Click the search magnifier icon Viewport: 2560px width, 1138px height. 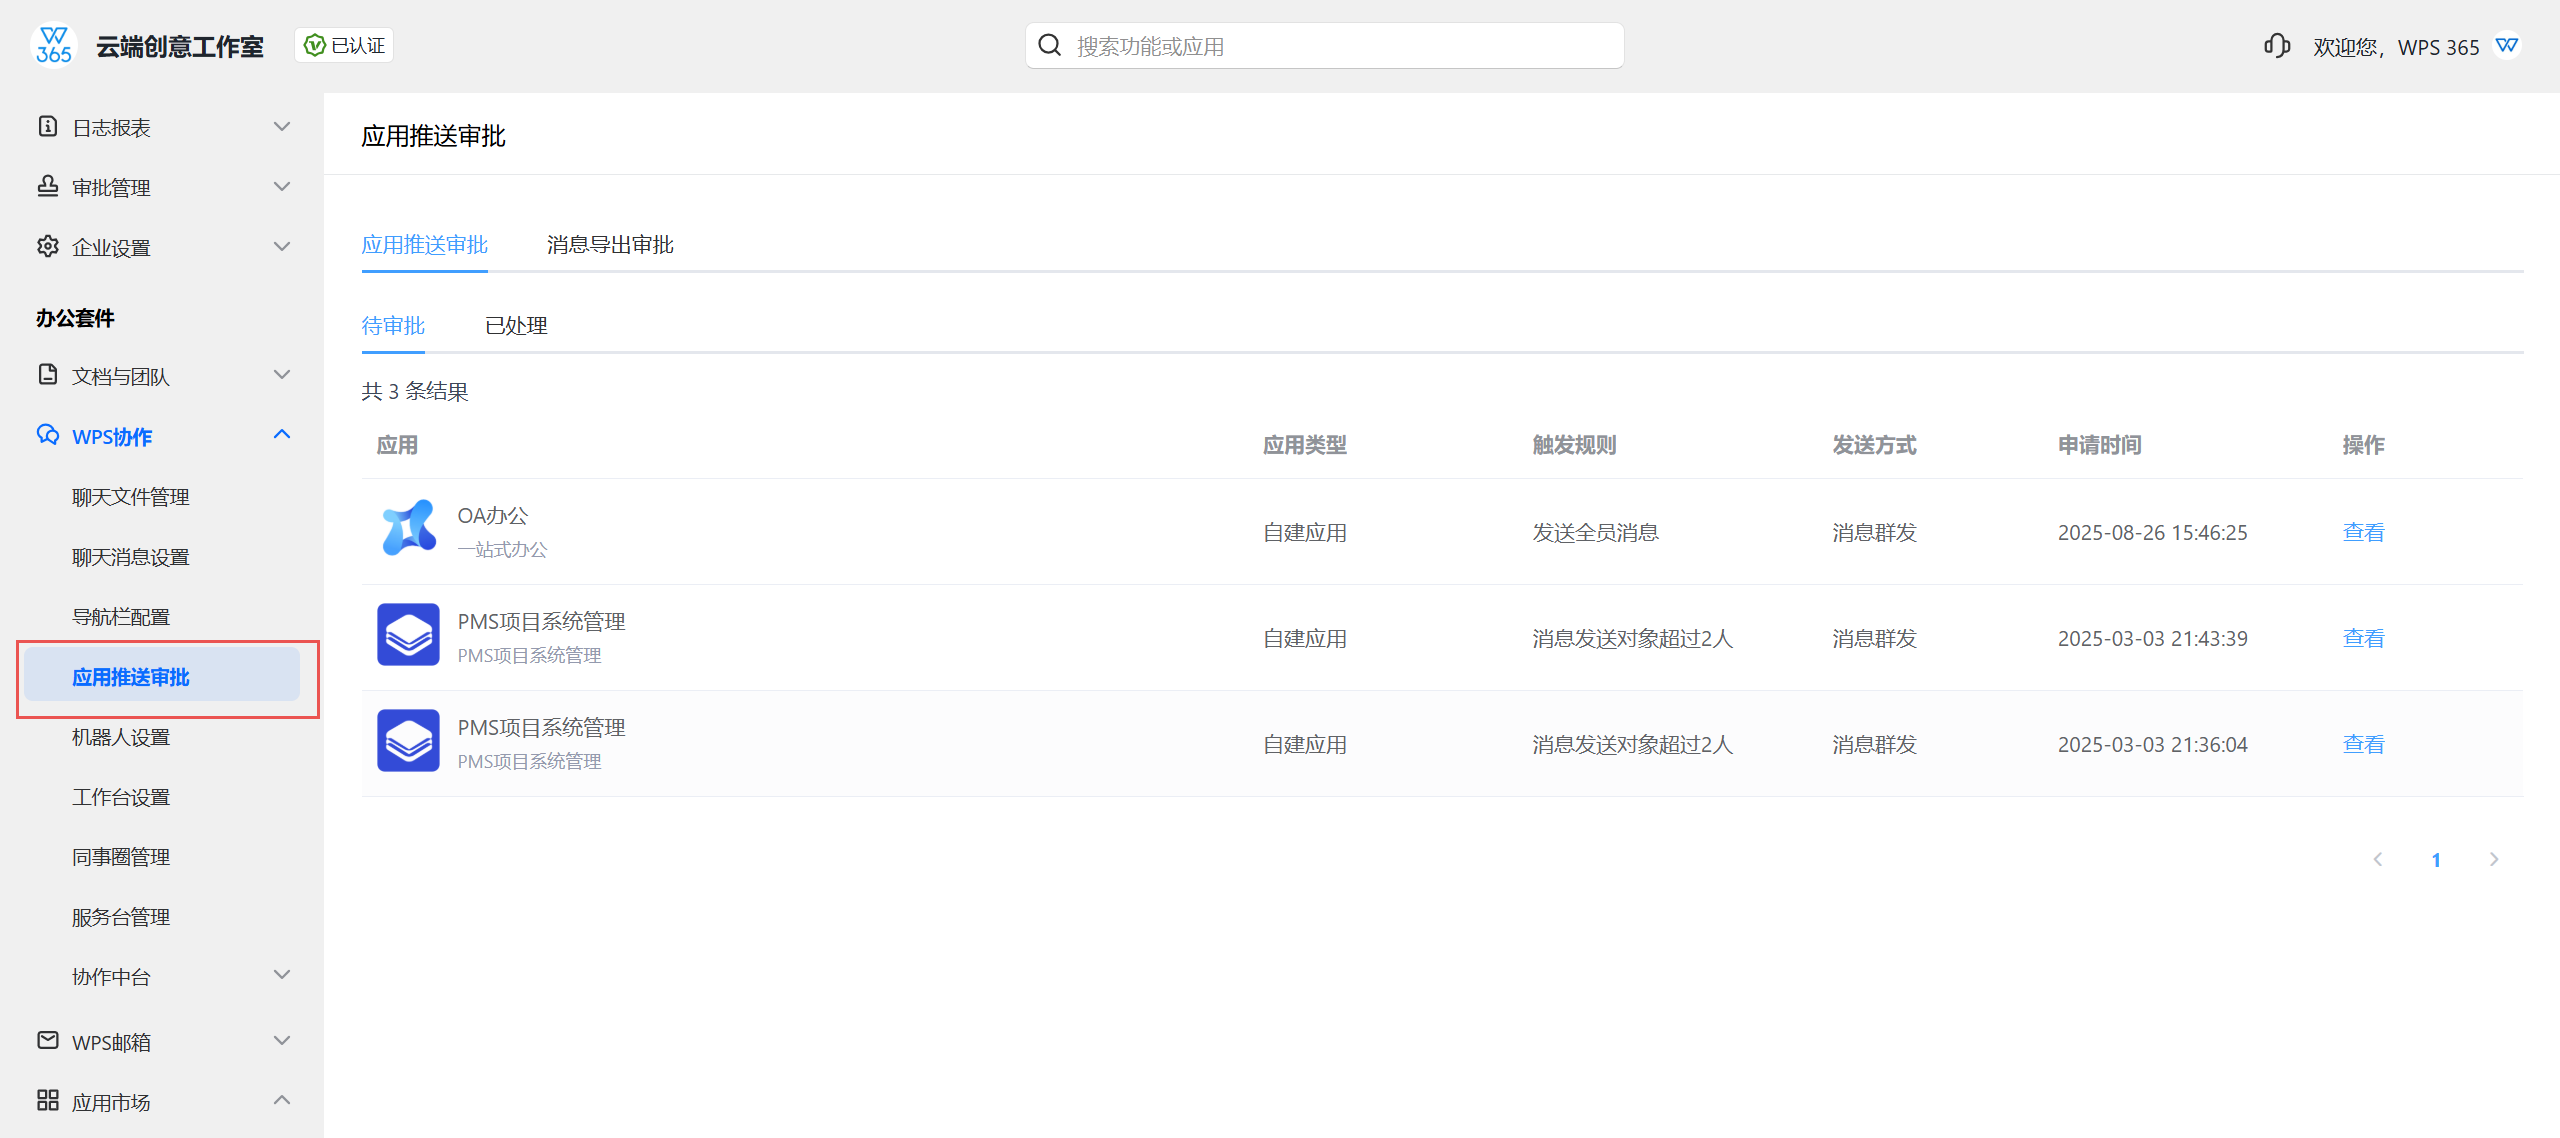click(1050, 46)
